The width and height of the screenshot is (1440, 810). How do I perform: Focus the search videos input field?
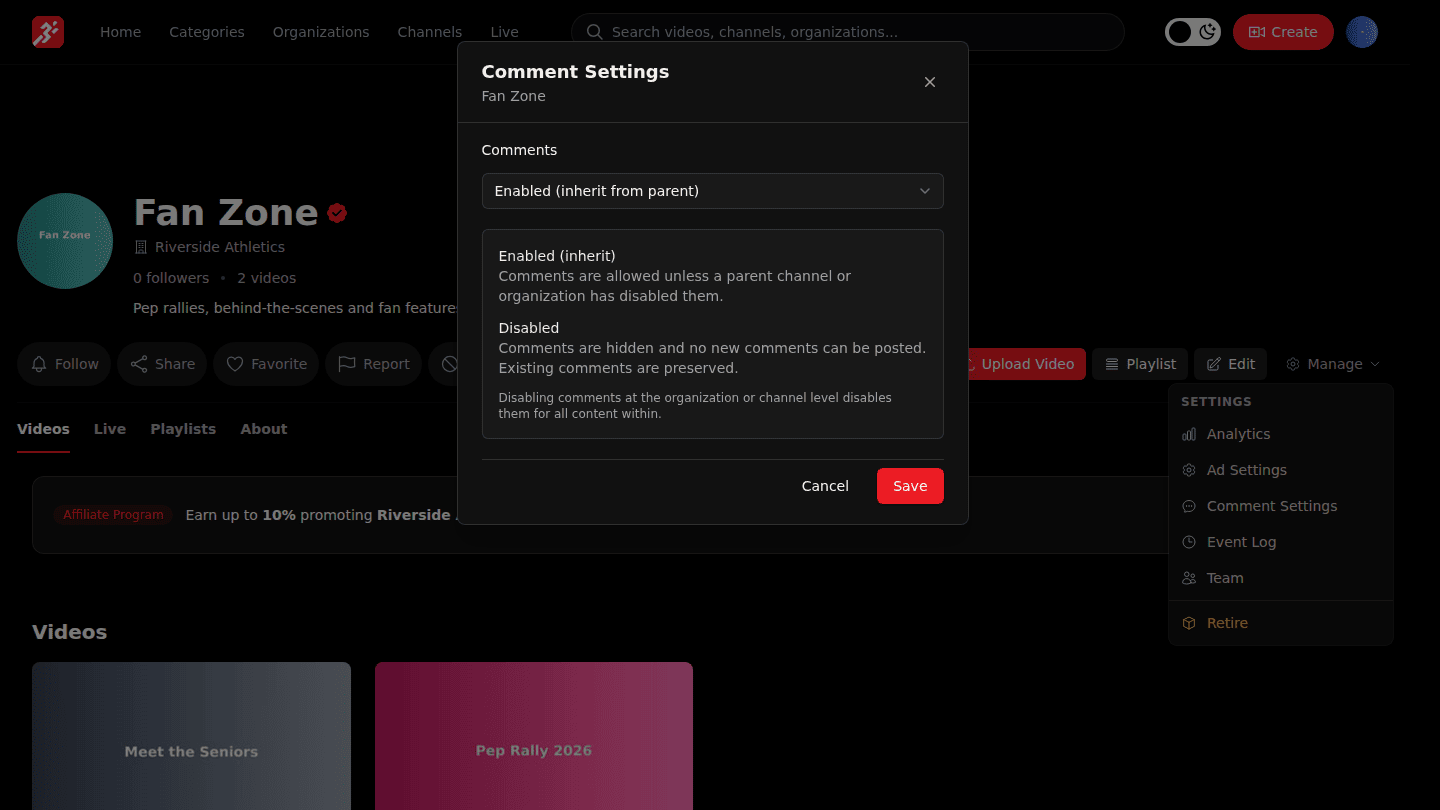pos(848,32)
